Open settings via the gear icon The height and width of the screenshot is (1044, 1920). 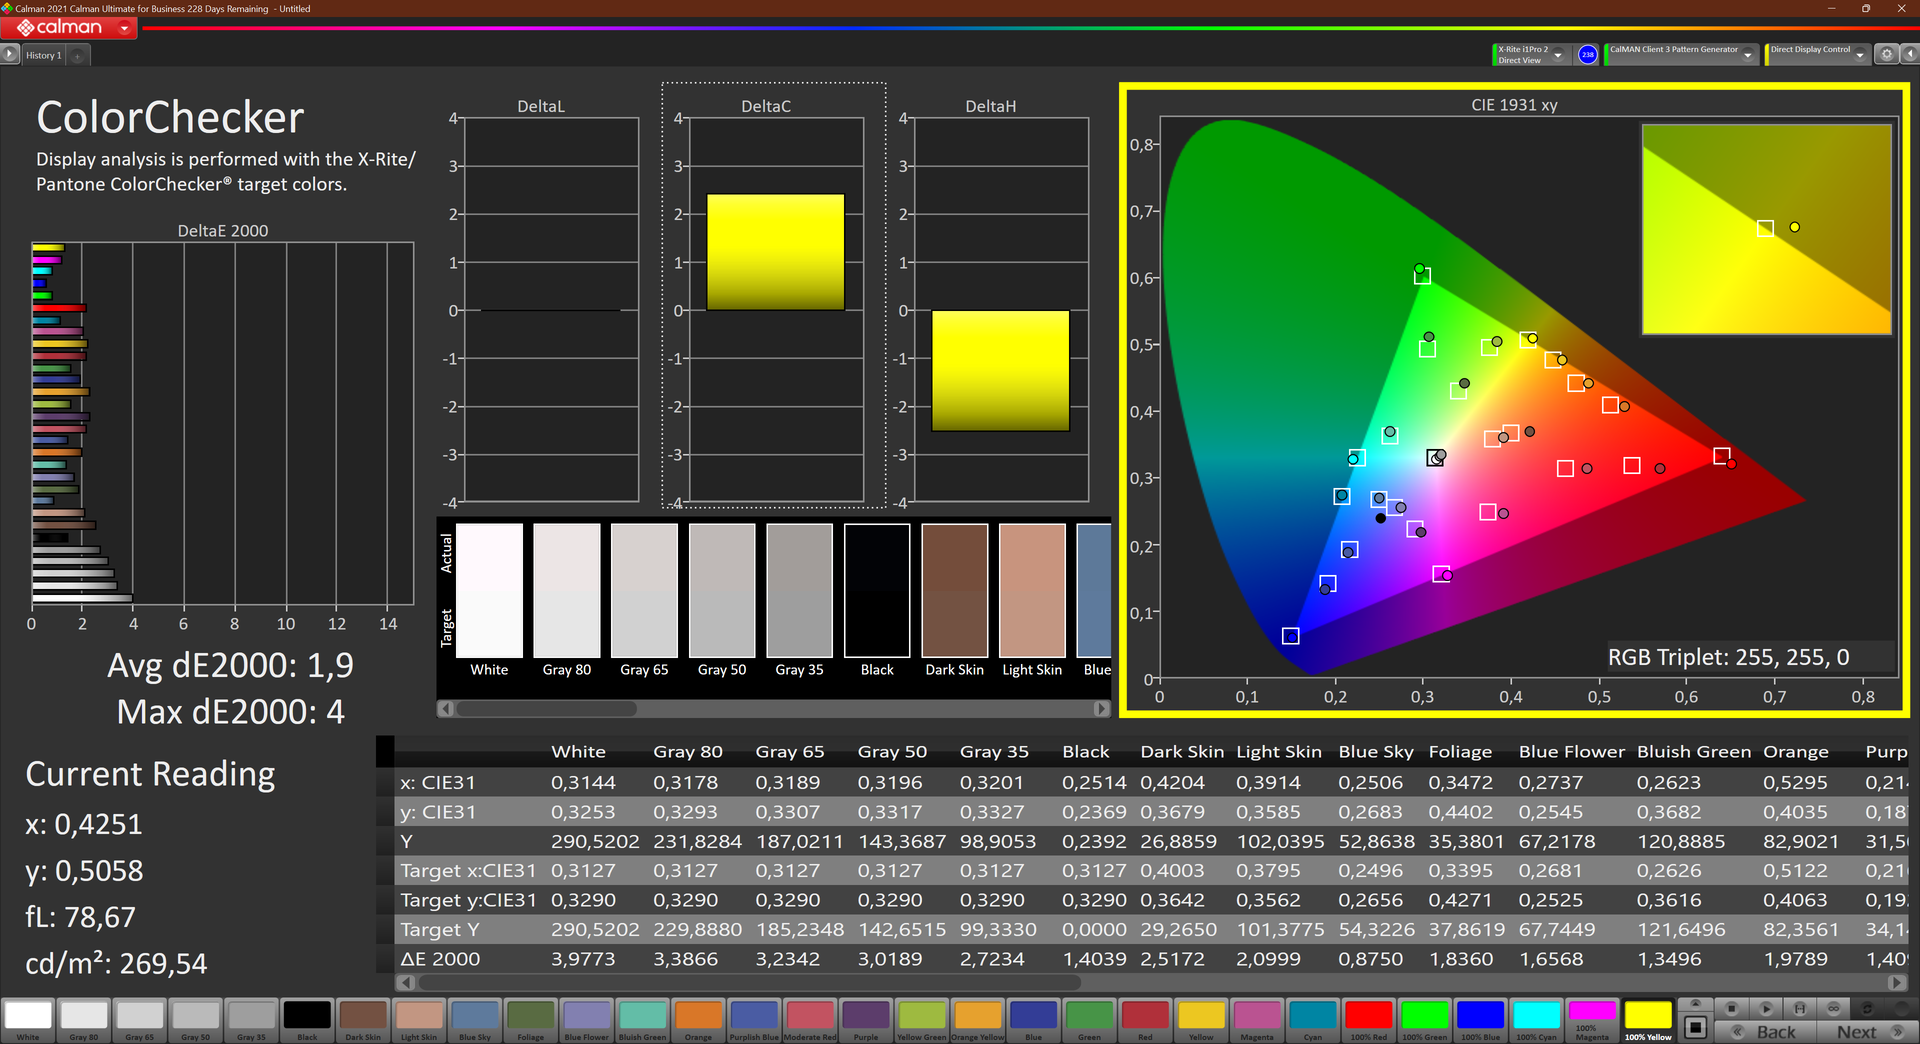(x=1886, y=55)
